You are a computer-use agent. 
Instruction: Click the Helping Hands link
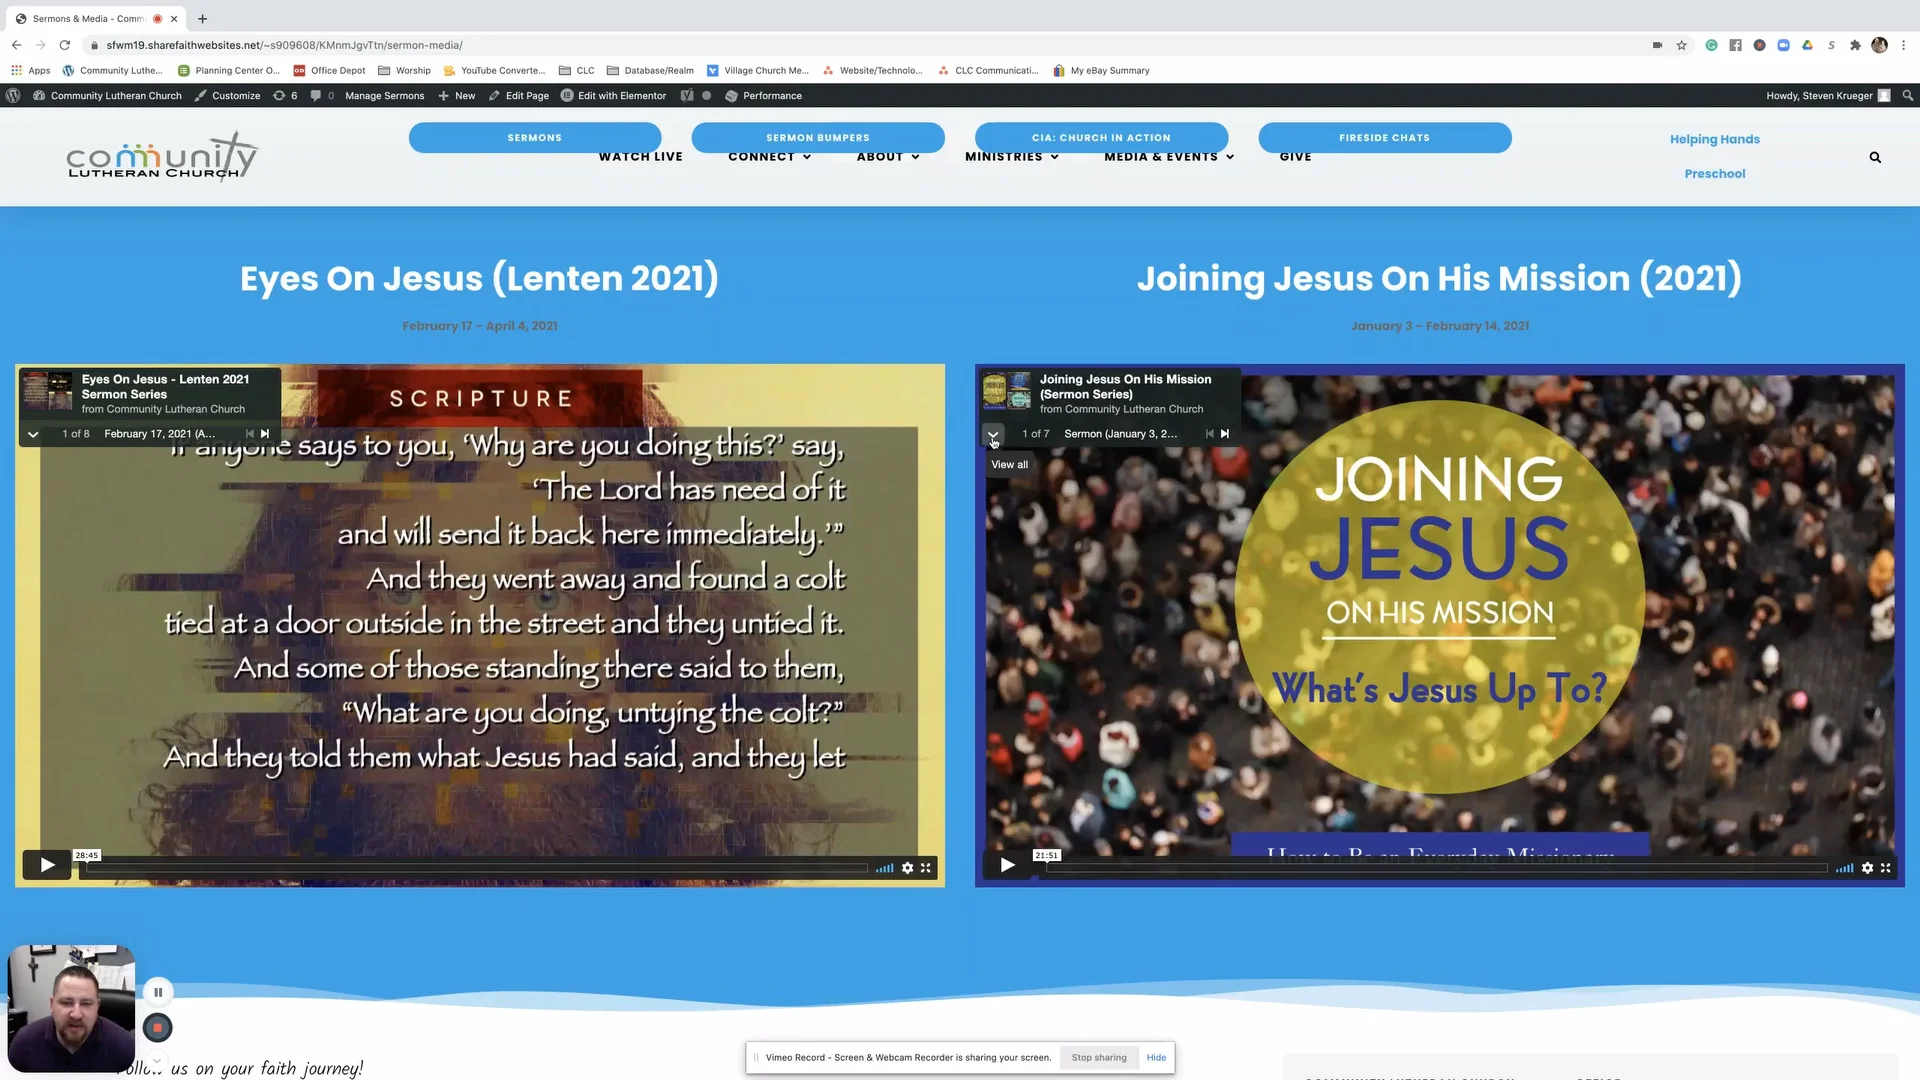pyautogui.click(x=1714, y=140)
